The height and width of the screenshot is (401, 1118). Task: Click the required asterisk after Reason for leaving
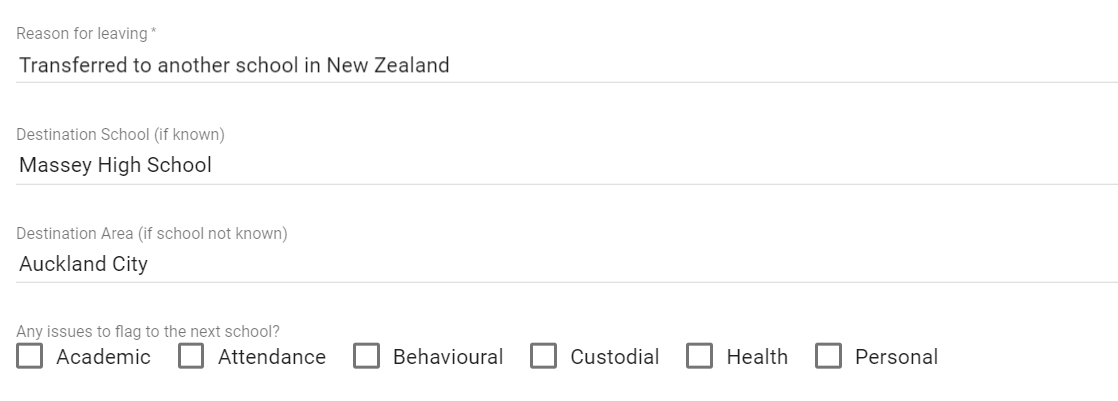coord(153,33)
